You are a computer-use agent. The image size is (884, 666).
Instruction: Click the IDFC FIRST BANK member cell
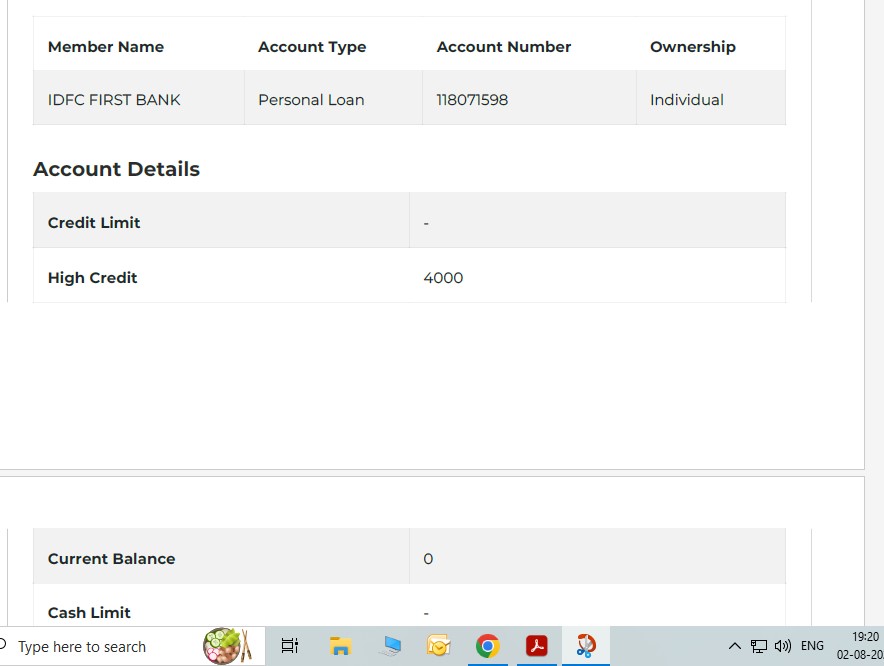(x=114, y=100)
